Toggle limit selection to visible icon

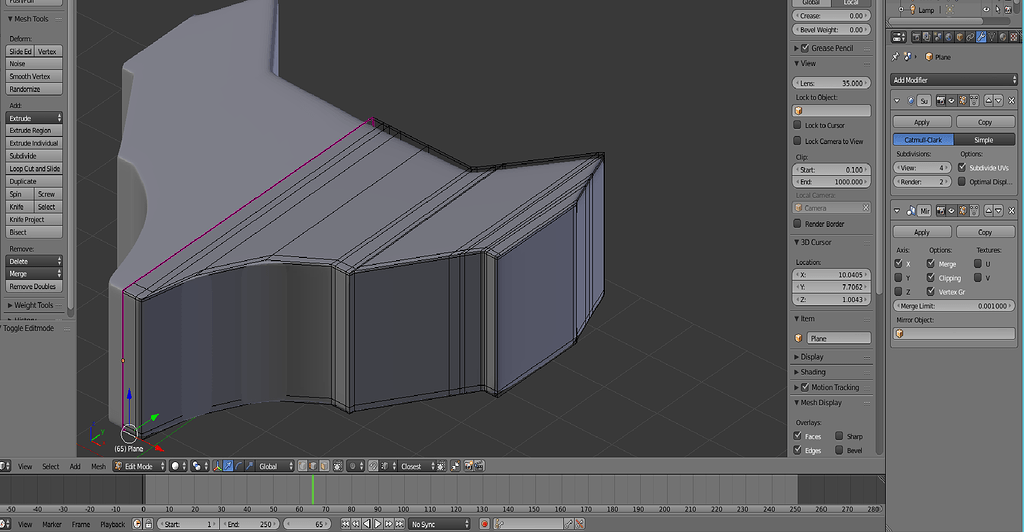pos(338,466)
